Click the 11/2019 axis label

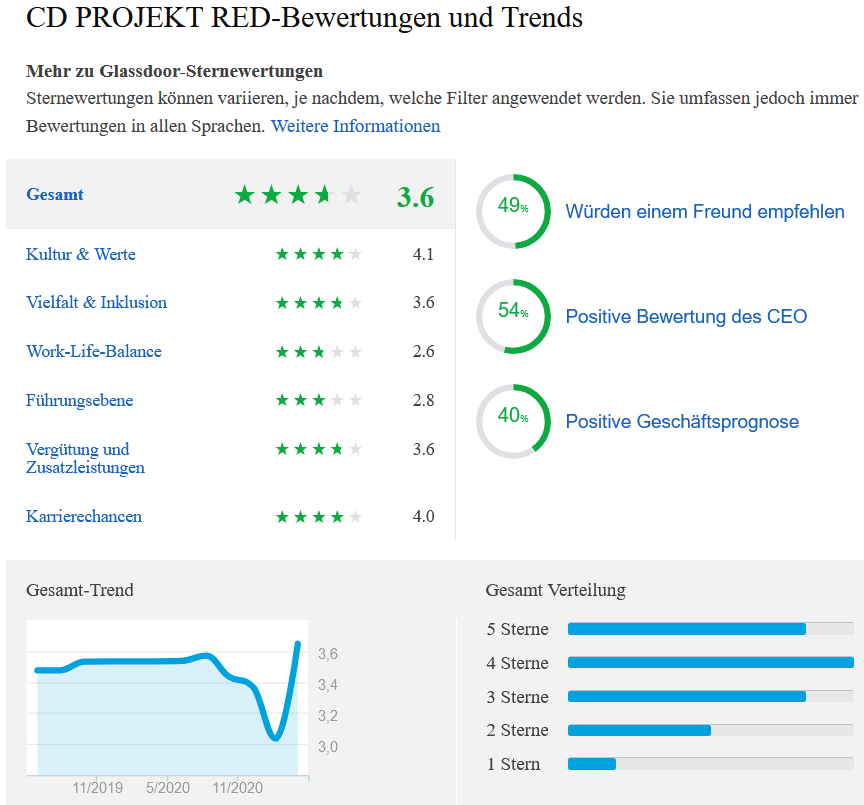point(98,787)
